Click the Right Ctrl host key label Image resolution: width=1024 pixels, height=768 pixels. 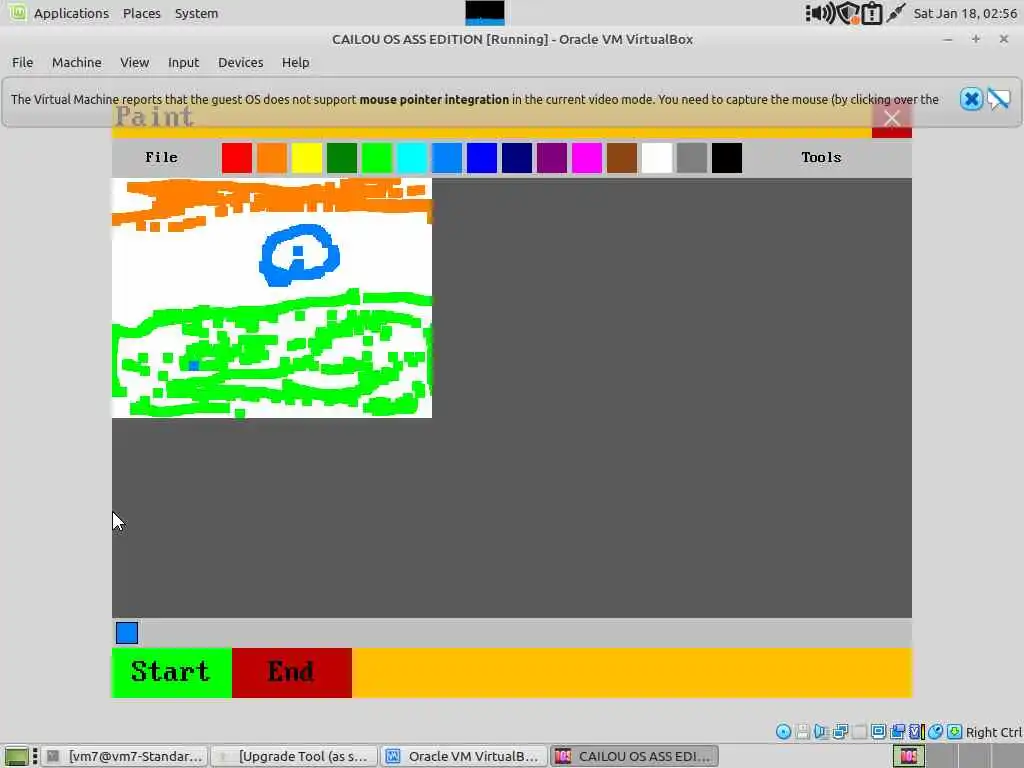point(993,733)
